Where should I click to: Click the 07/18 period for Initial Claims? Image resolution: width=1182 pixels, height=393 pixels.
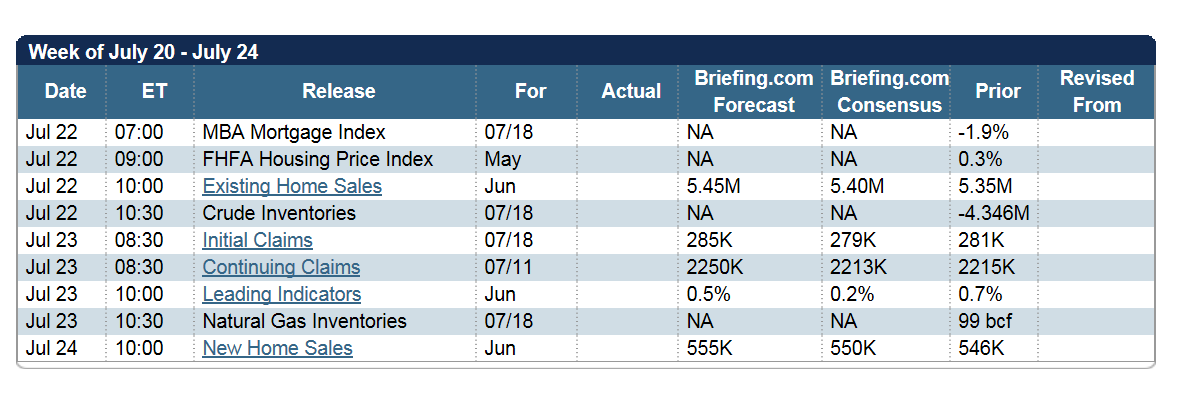point(509,241)
